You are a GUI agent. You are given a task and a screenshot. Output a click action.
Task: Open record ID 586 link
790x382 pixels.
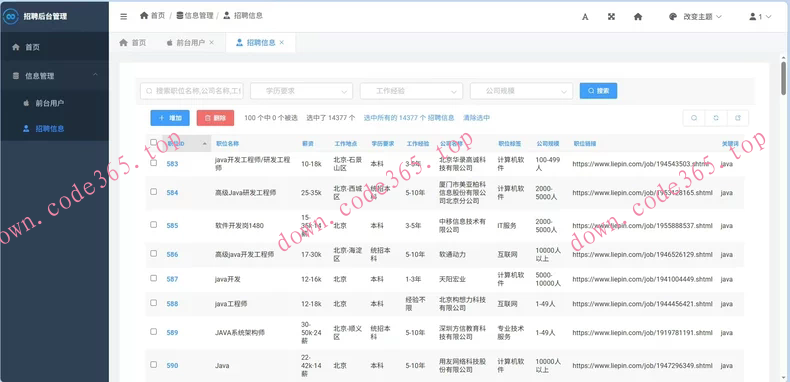click(x=172, y=254)
